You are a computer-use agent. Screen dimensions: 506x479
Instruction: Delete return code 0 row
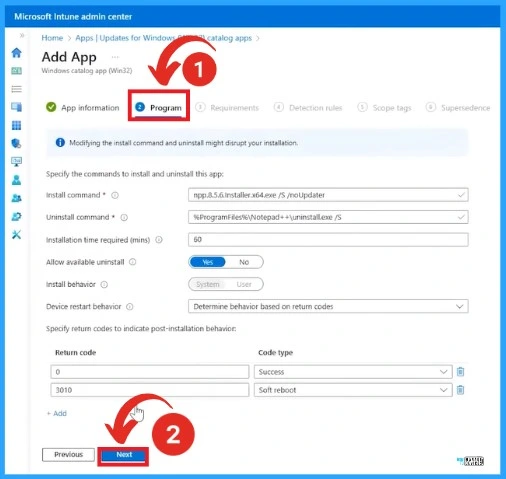pyautogui.click(x=460, y=372)
